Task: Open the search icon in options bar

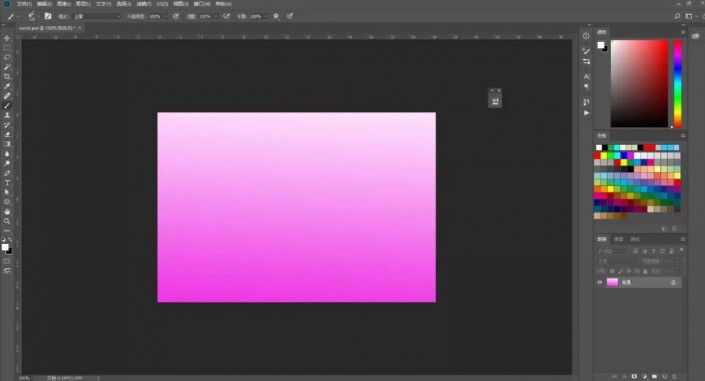Action: 677,16
